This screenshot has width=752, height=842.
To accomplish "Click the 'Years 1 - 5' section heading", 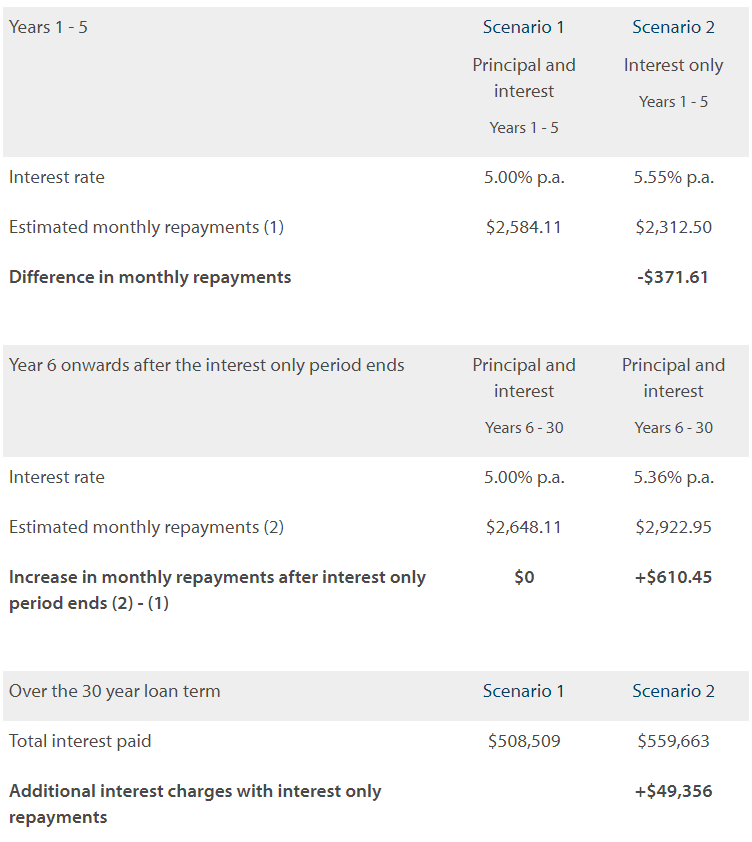I will tap(48, 27).
